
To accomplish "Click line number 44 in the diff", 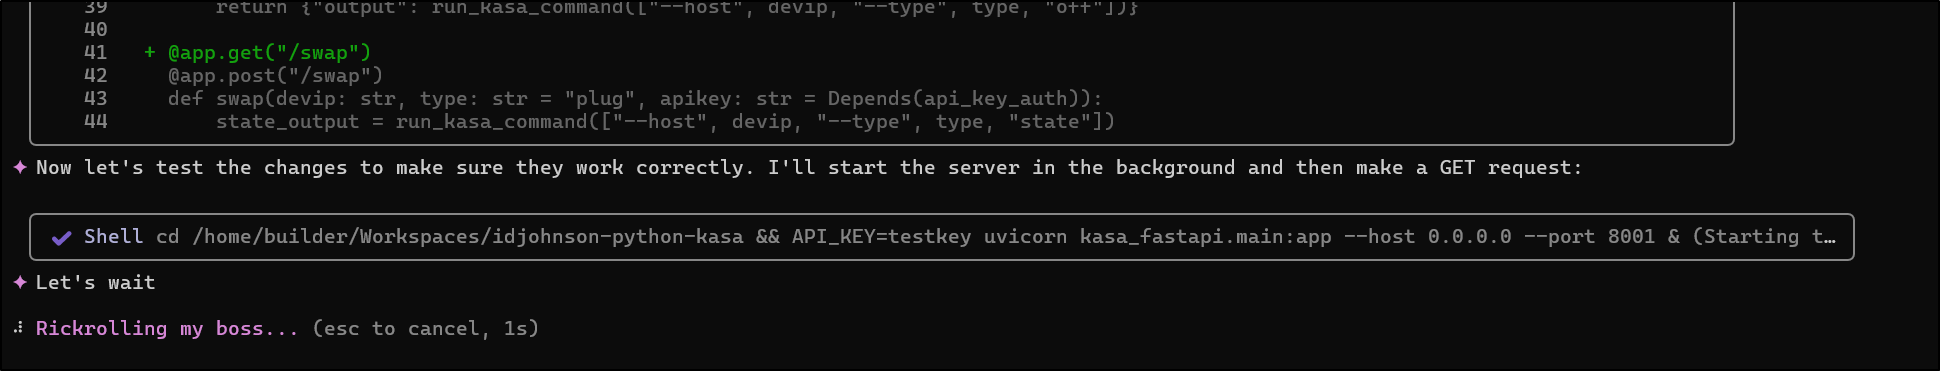I will pos(95,121).
